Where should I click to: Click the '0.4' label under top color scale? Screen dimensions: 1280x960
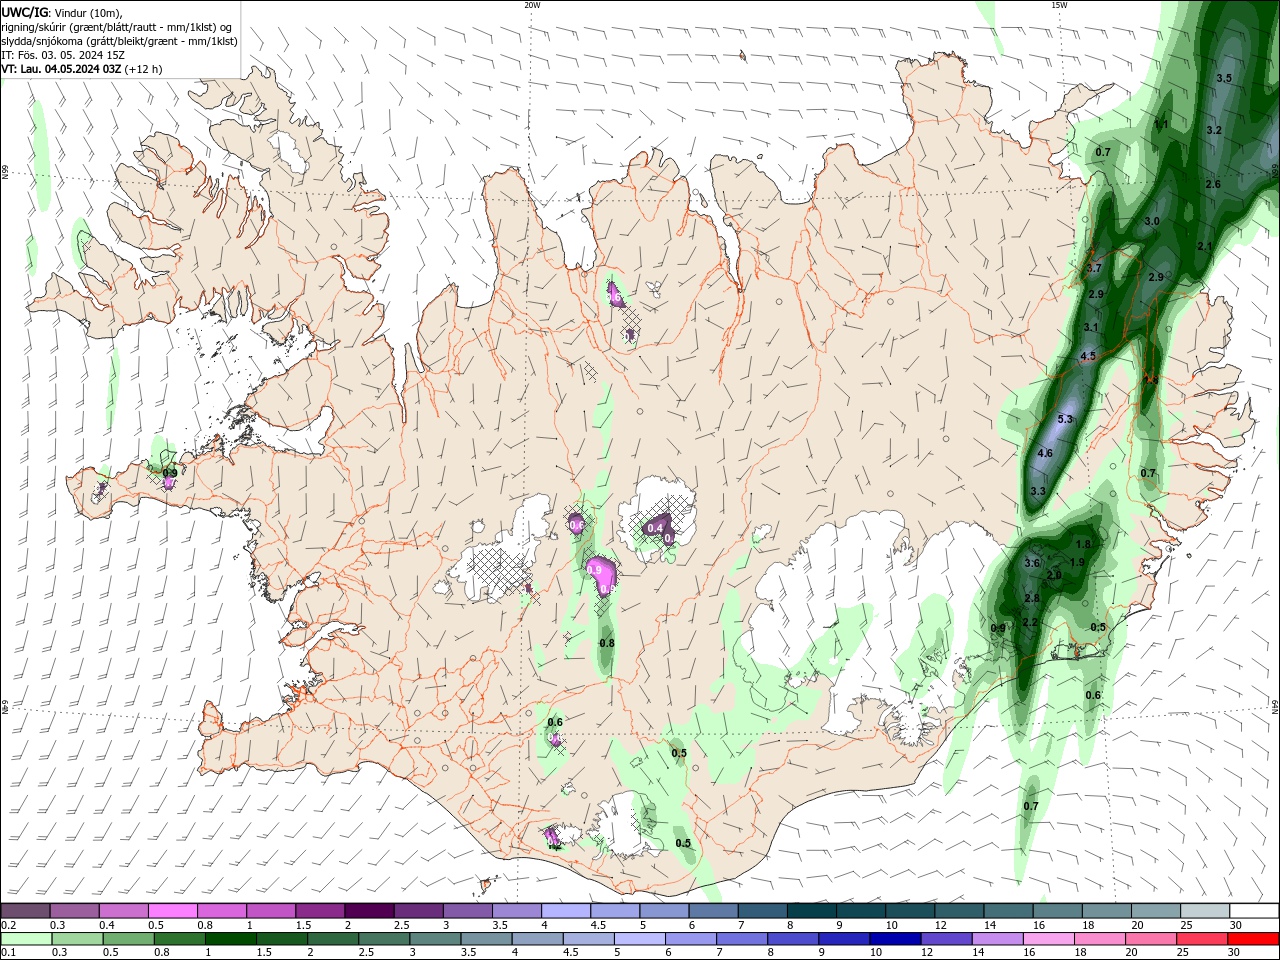107,924
